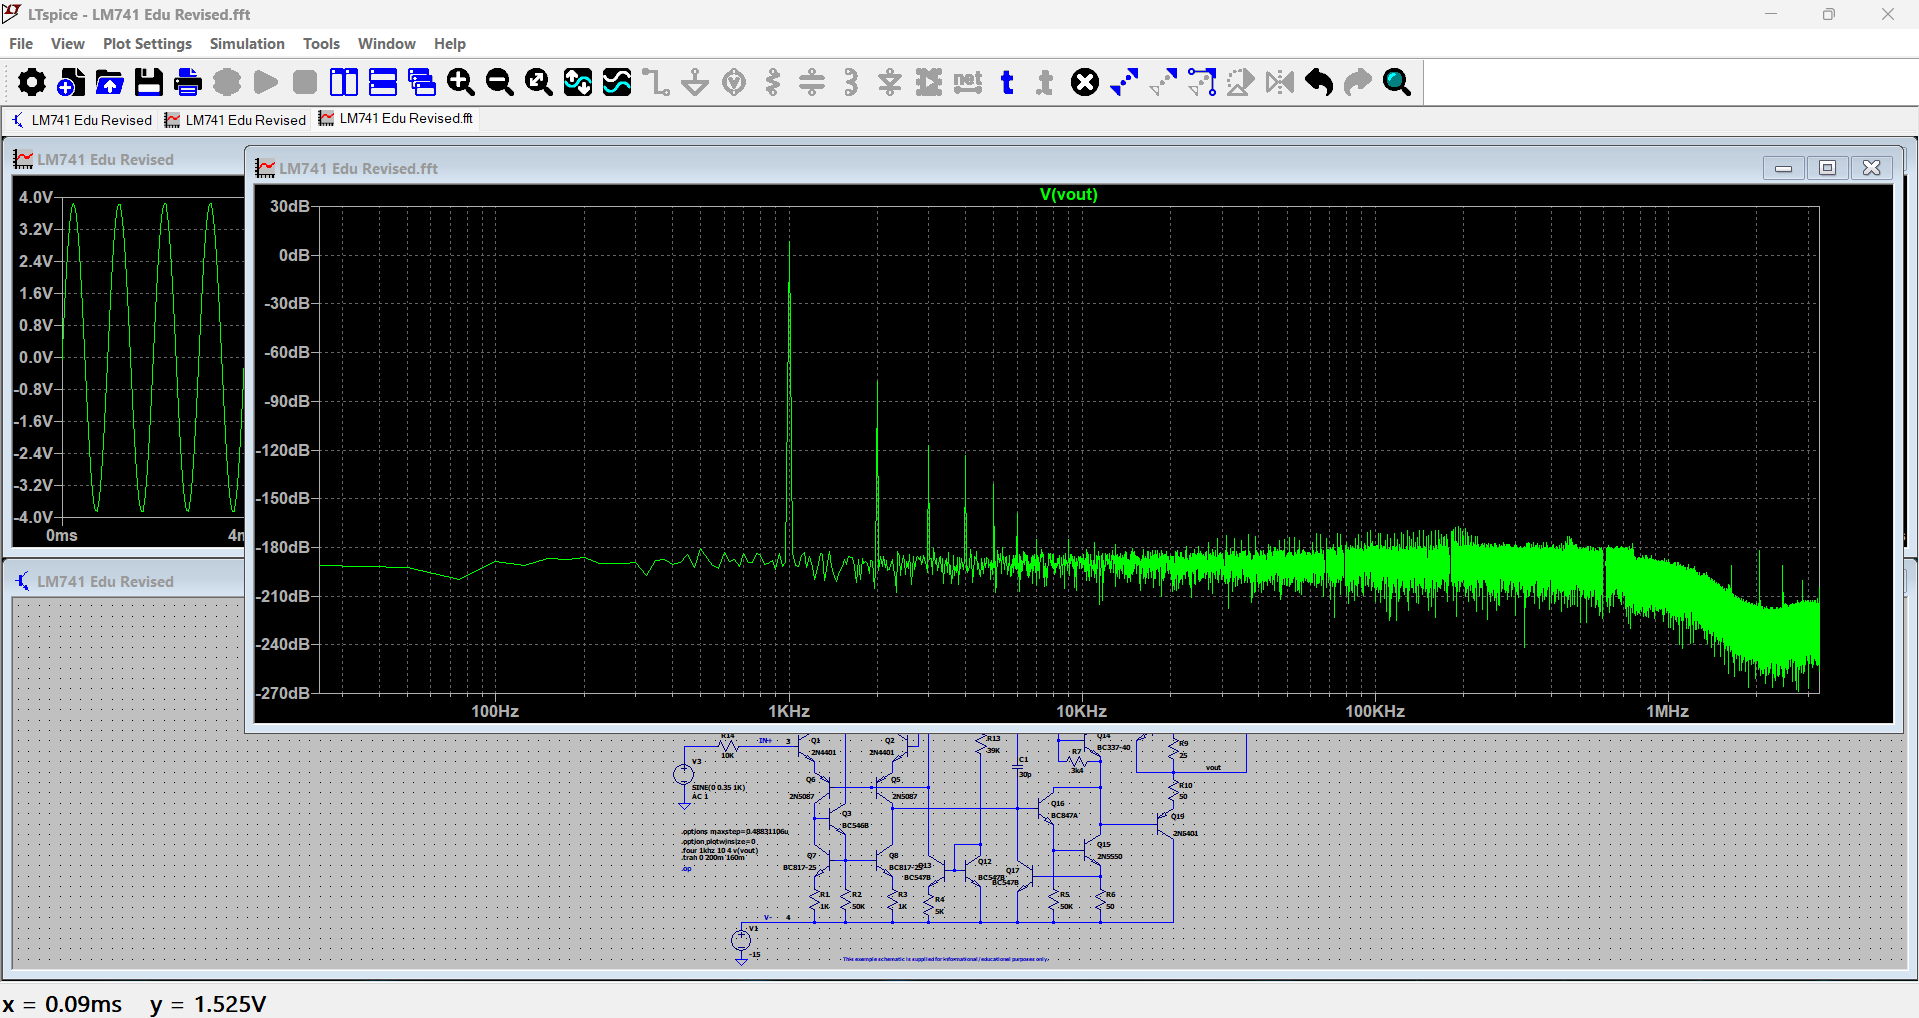
Task: Create a new schematic with toolbar icon
Action: tap(71, 82)
